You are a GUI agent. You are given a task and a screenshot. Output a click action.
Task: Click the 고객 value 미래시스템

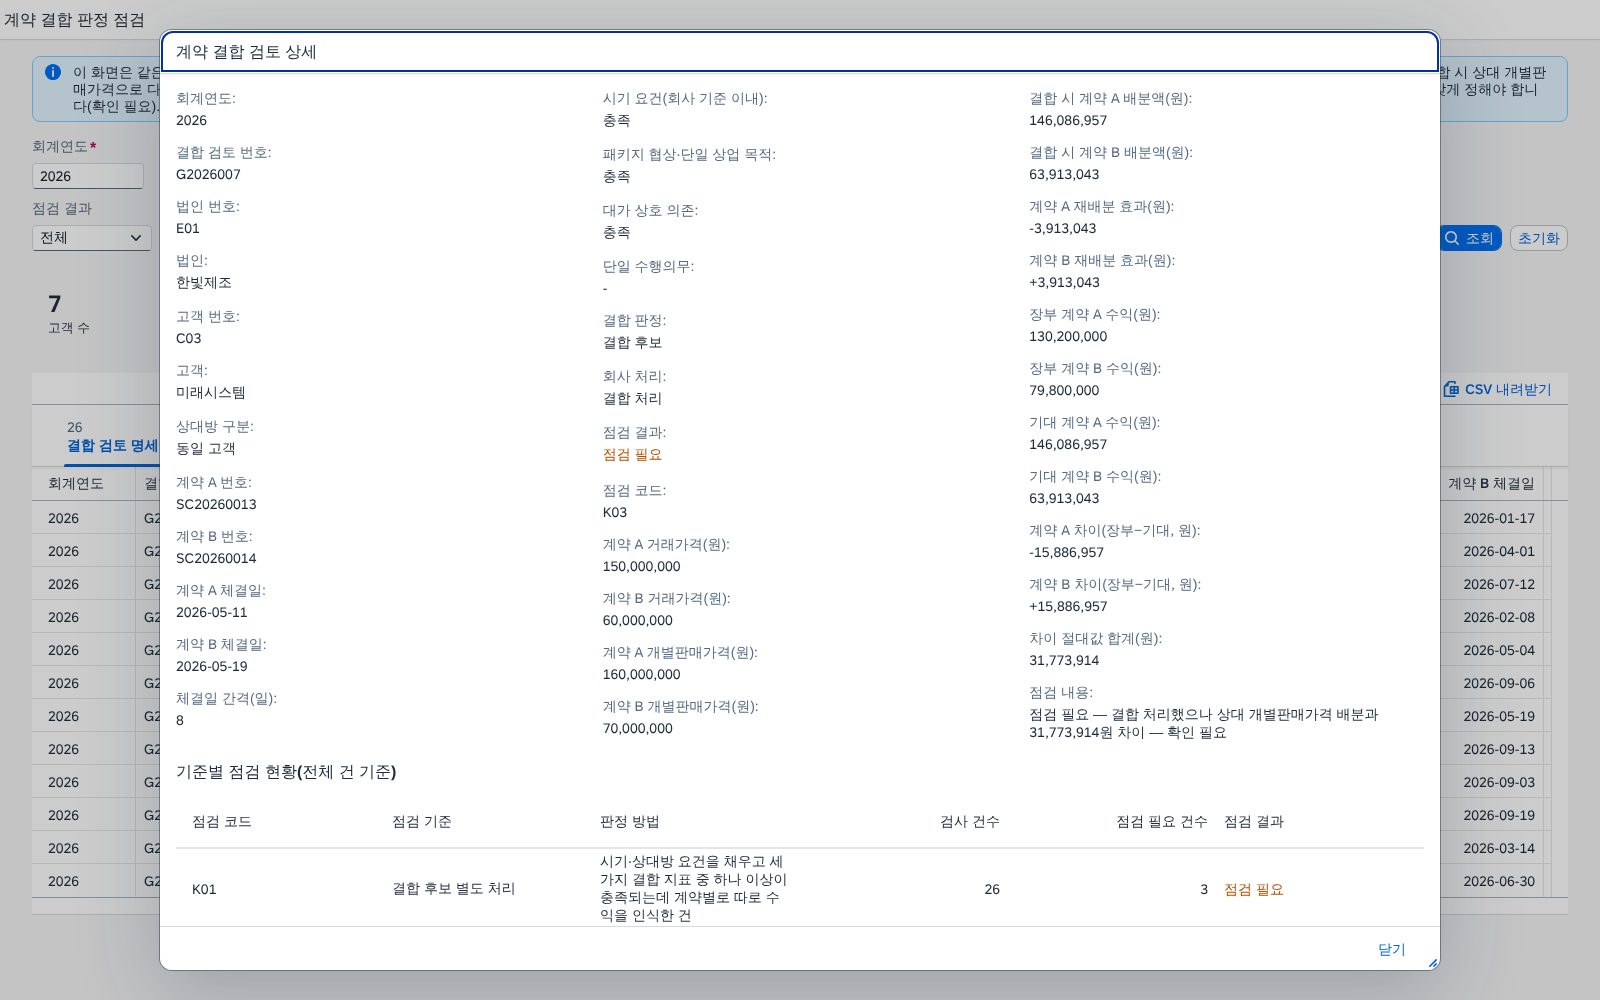[211, 392]
